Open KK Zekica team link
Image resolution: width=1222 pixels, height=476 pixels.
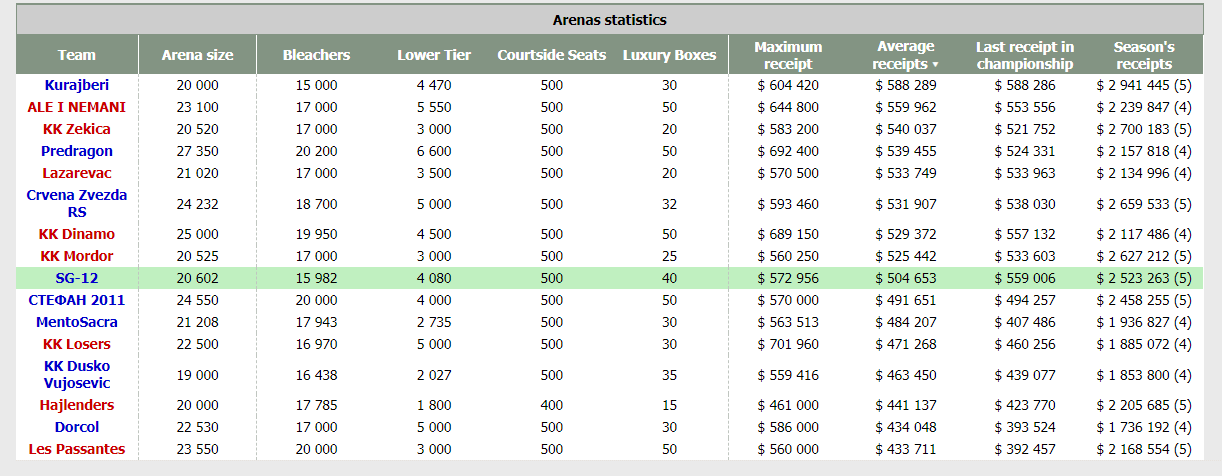[x=77, y=129]
